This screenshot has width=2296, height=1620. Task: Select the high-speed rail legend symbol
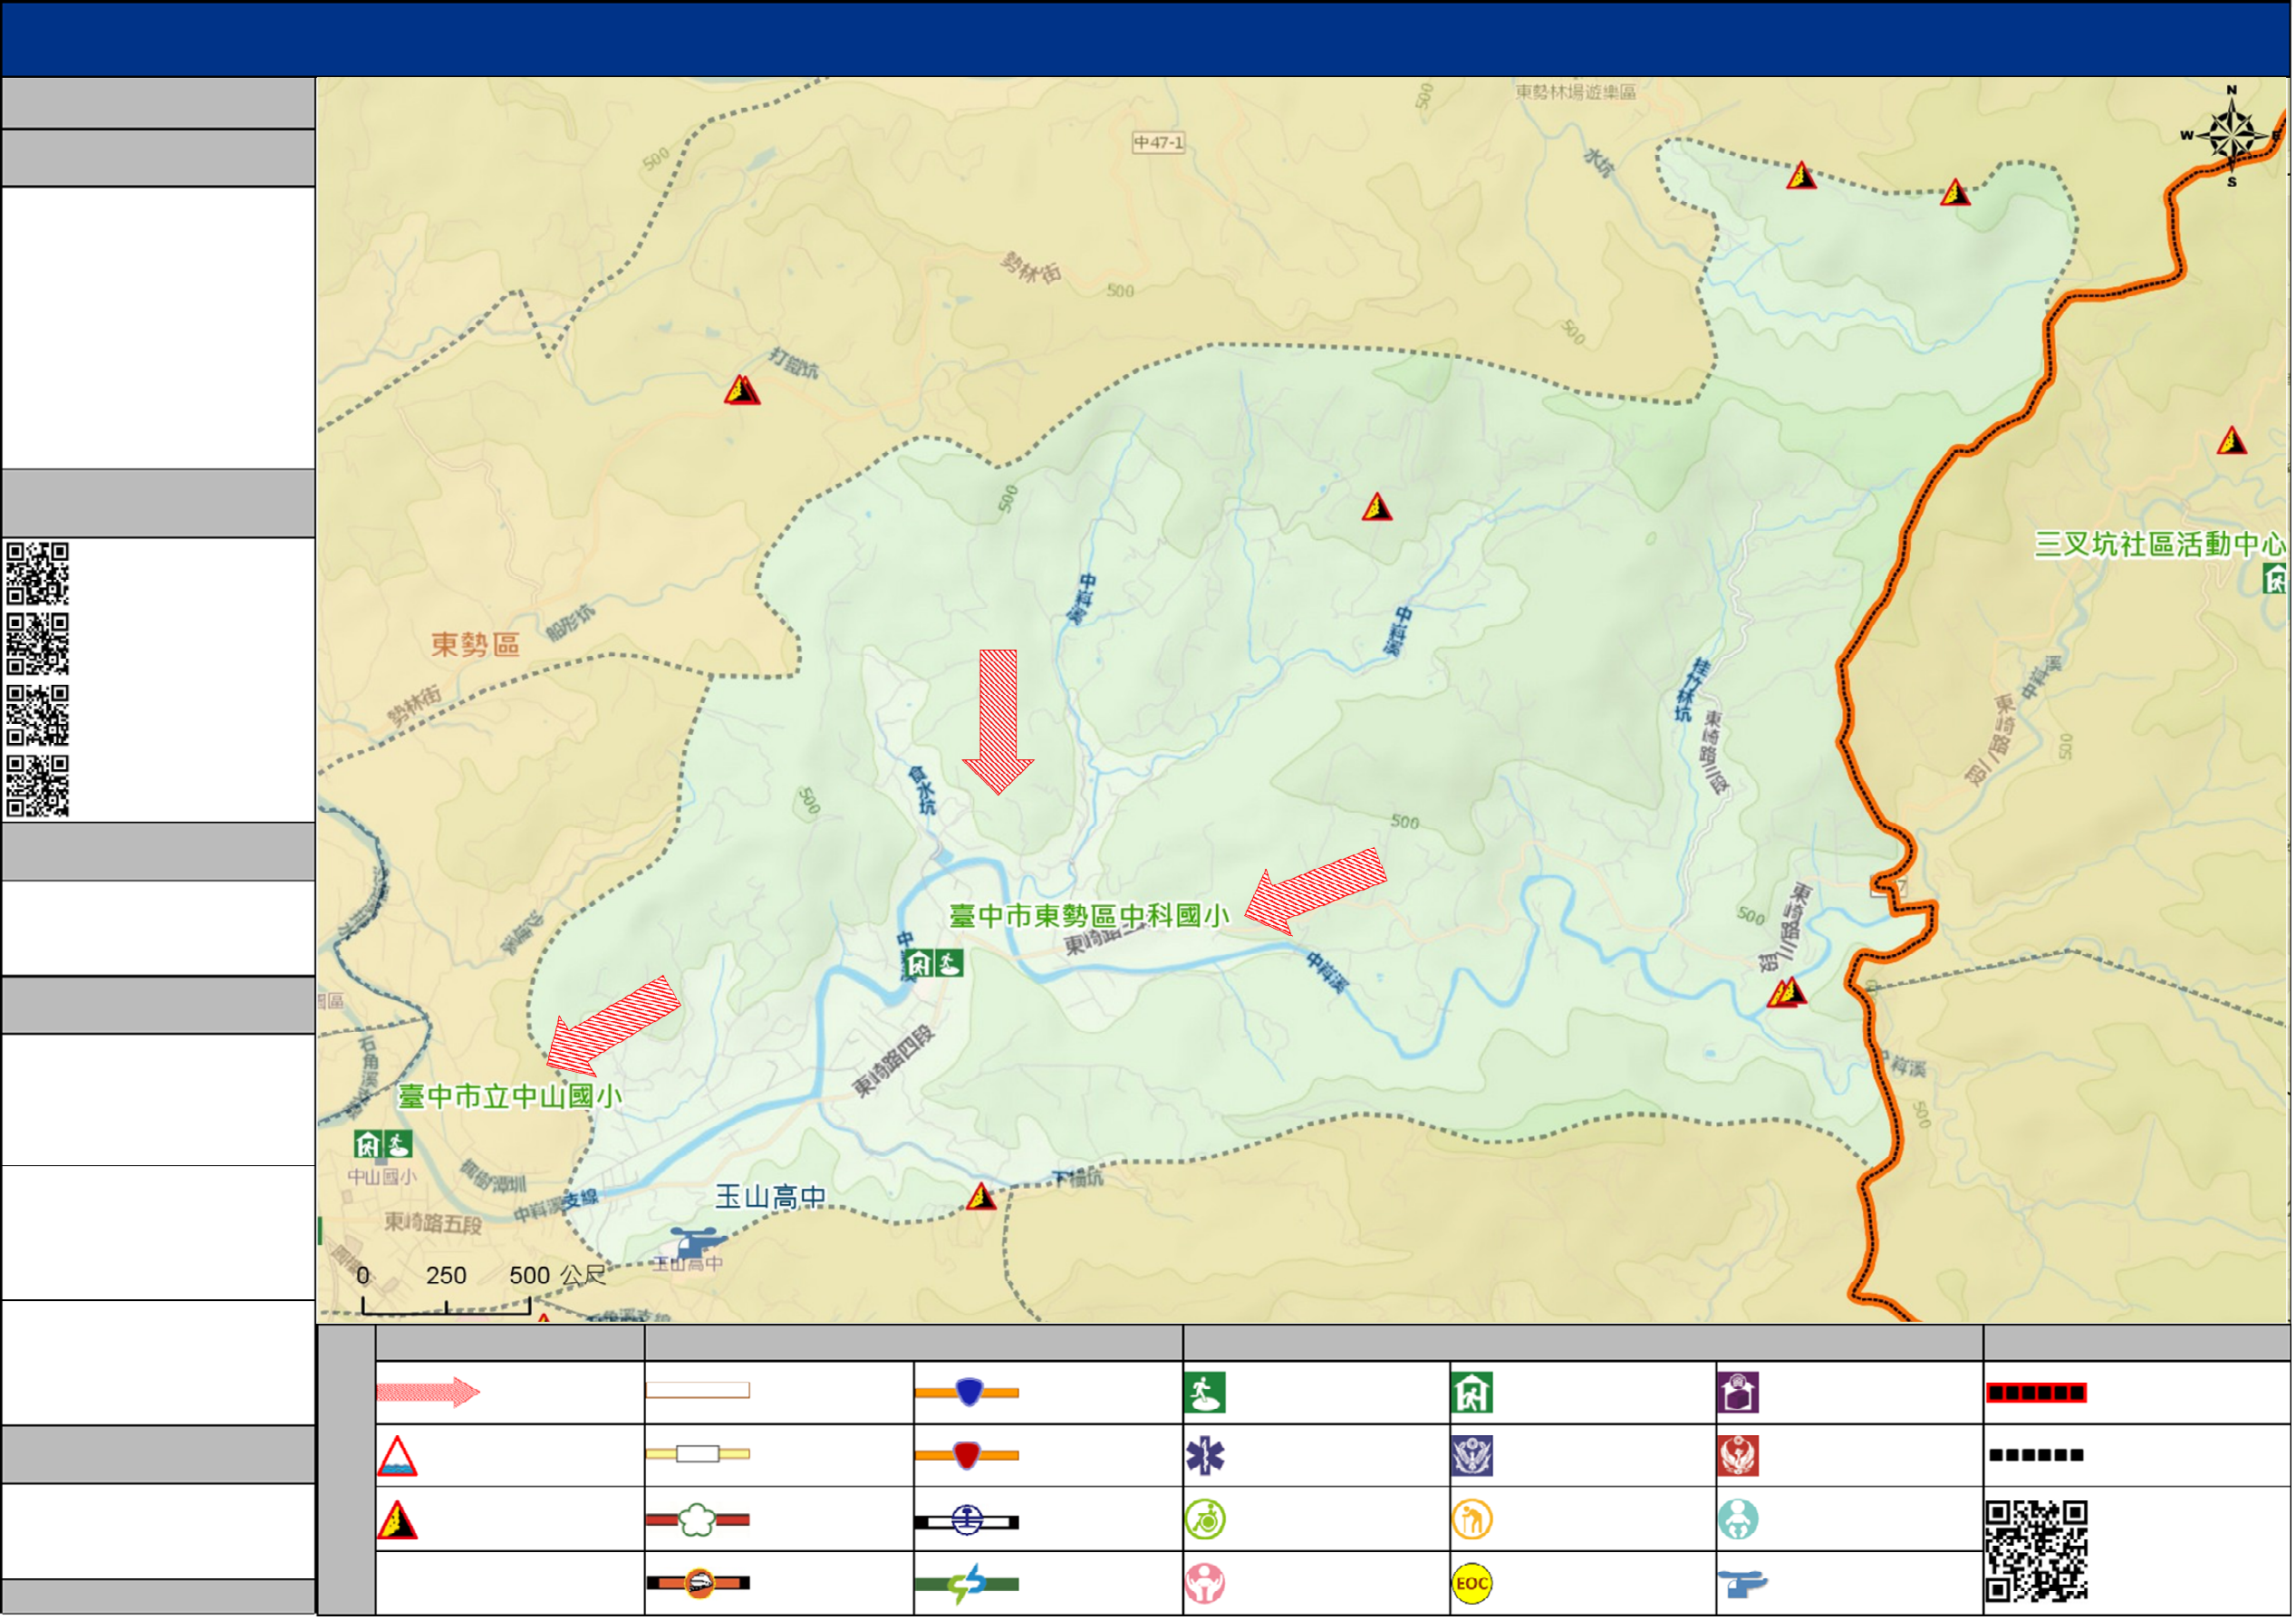click(698, 1584)
